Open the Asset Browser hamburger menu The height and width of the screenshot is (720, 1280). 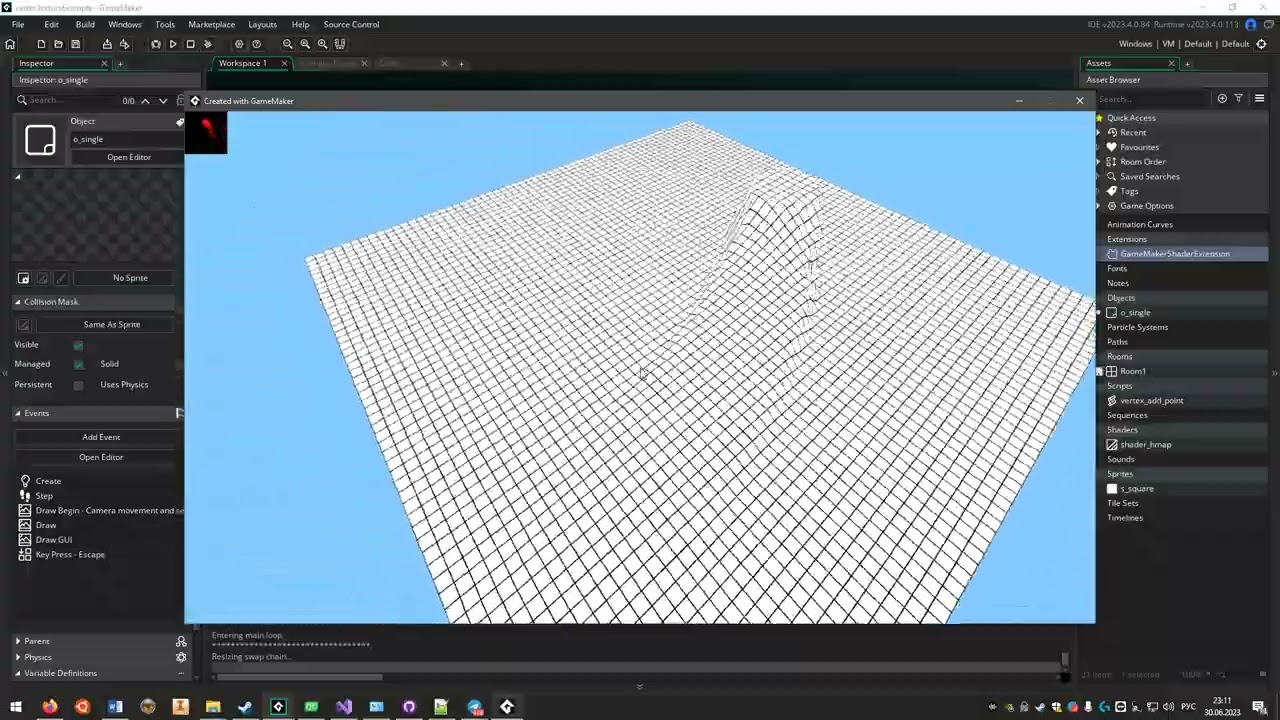click(x=1259, y=98)
